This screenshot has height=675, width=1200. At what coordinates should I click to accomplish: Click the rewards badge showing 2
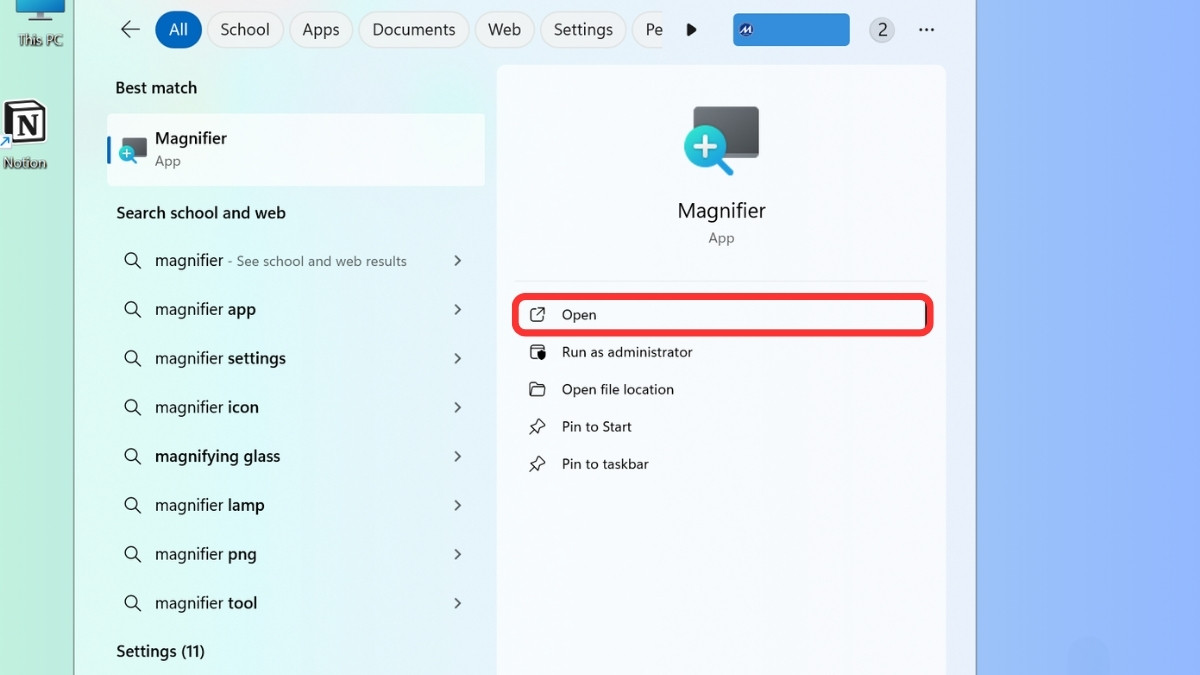click(881, 30)
